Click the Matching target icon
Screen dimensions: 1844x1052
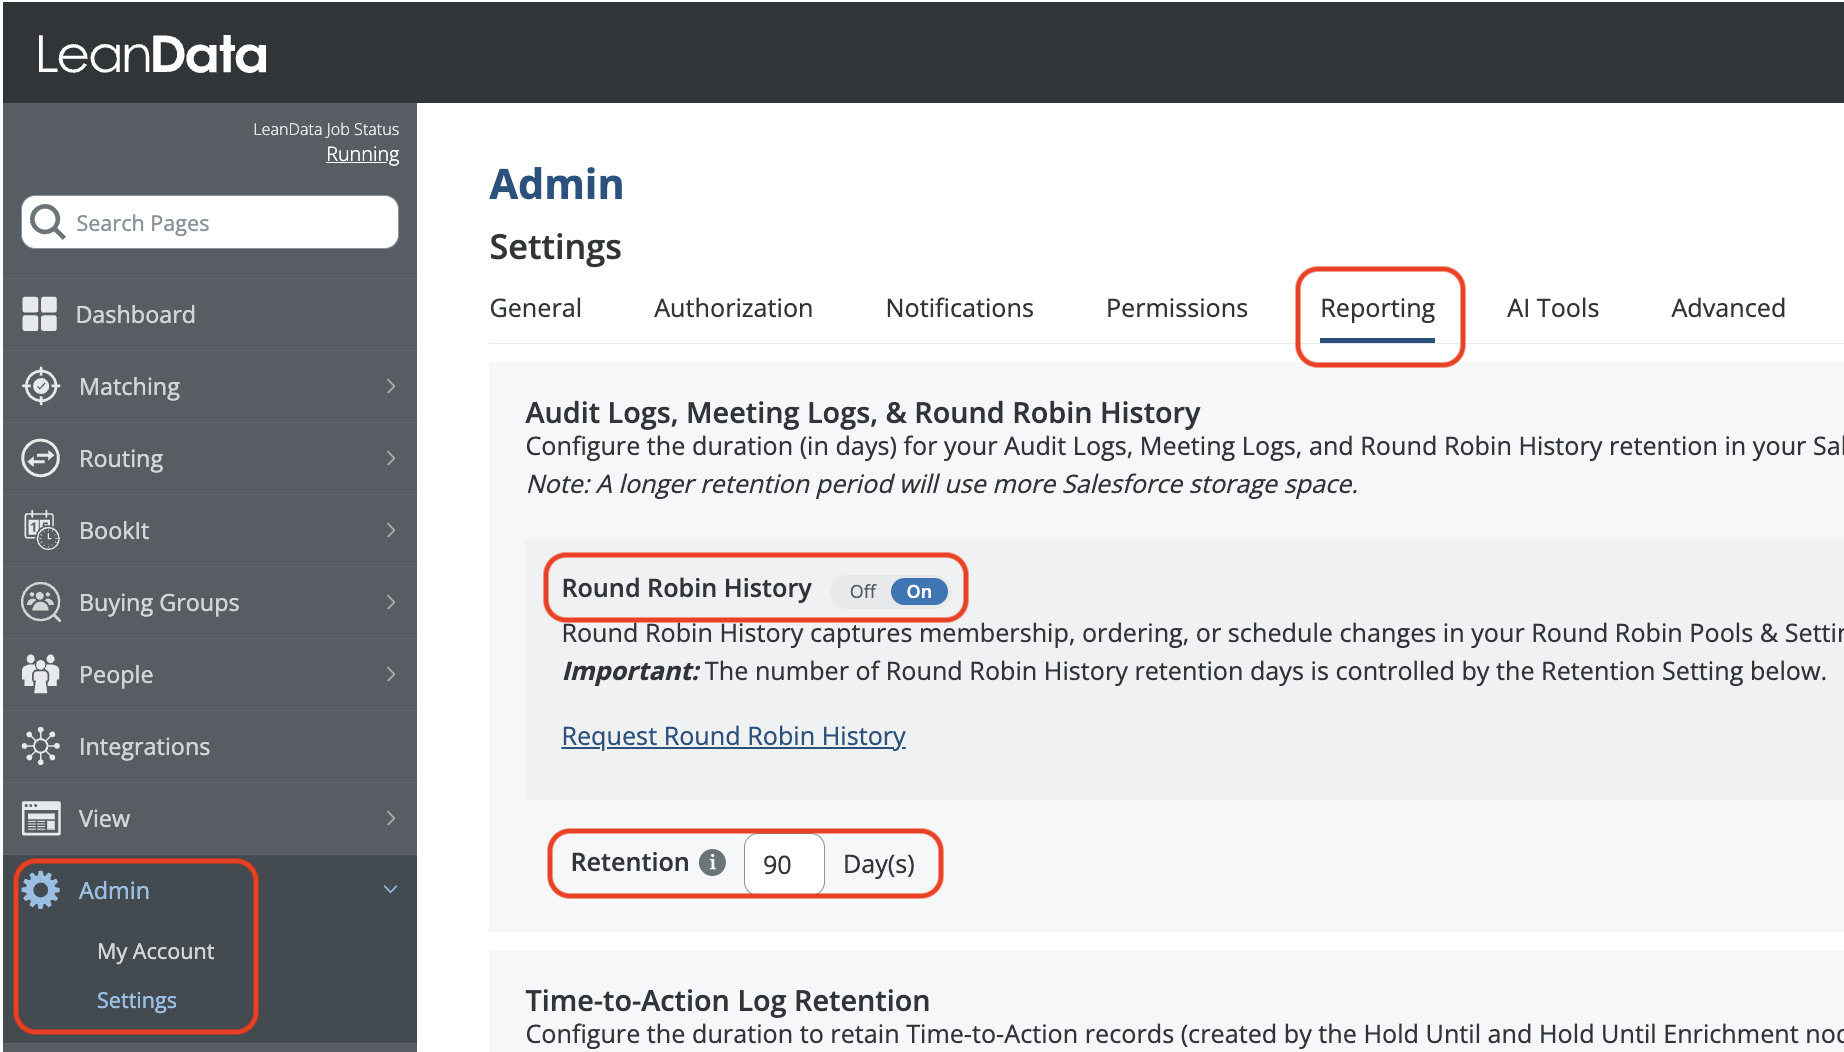[41, 386]
